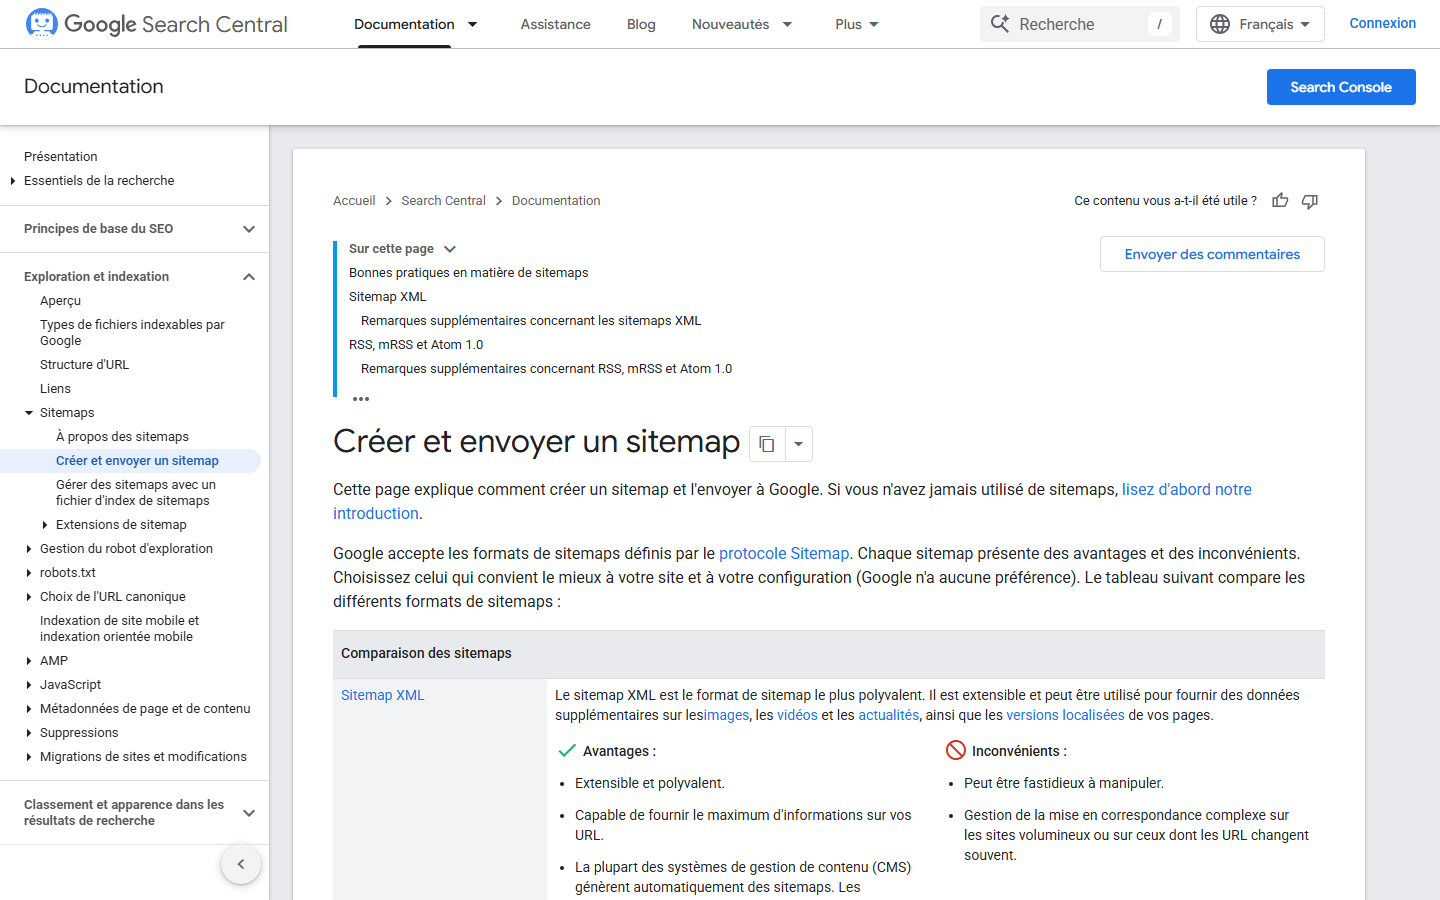
Task: Expand Classement et apparence dans les résultats section
Action: pos(249,813)
